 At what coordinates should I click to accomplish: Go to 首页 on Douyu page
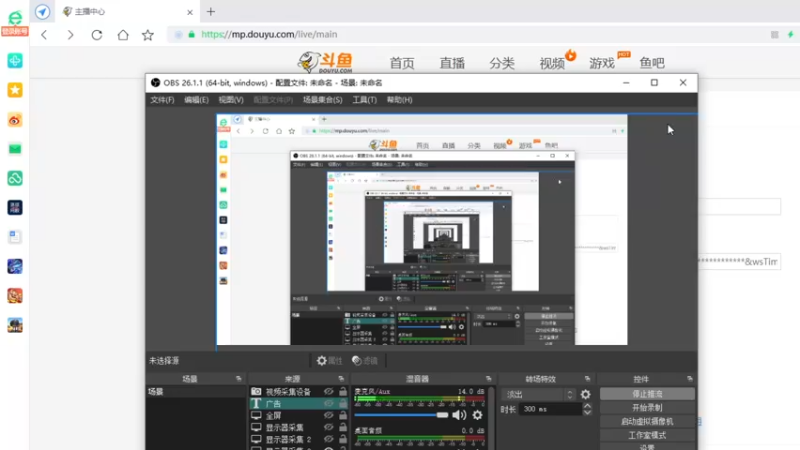pos(402,63)
